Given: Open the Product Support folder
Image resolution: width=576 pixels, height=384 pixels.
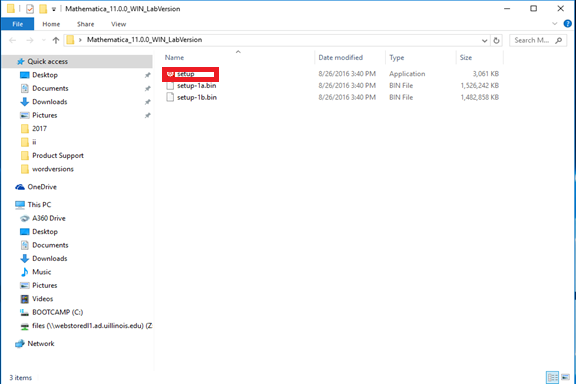Looking at the screenshot, I should pyautogui.click(x=58, y=155).
